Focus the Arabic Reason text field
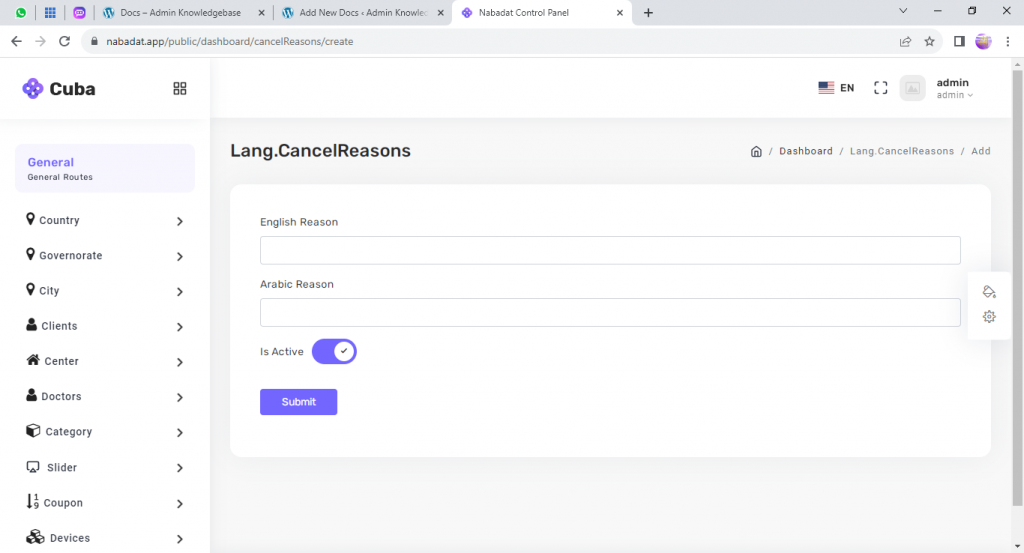 pos(610,312)
